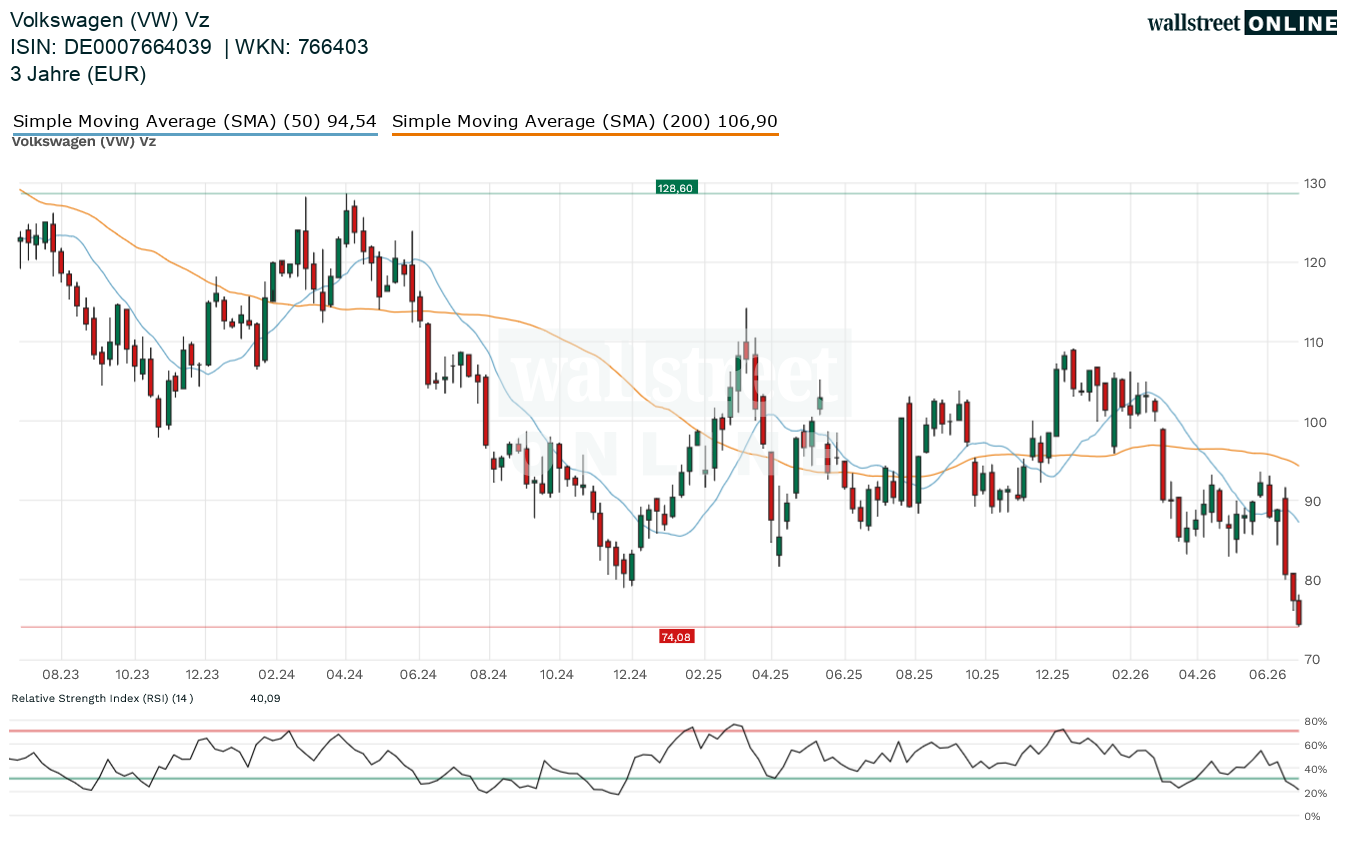Viewport: 1349px width, 843px height.
Task: Click the 04.26 date axis label
Action: click(x=1197, y=674)
